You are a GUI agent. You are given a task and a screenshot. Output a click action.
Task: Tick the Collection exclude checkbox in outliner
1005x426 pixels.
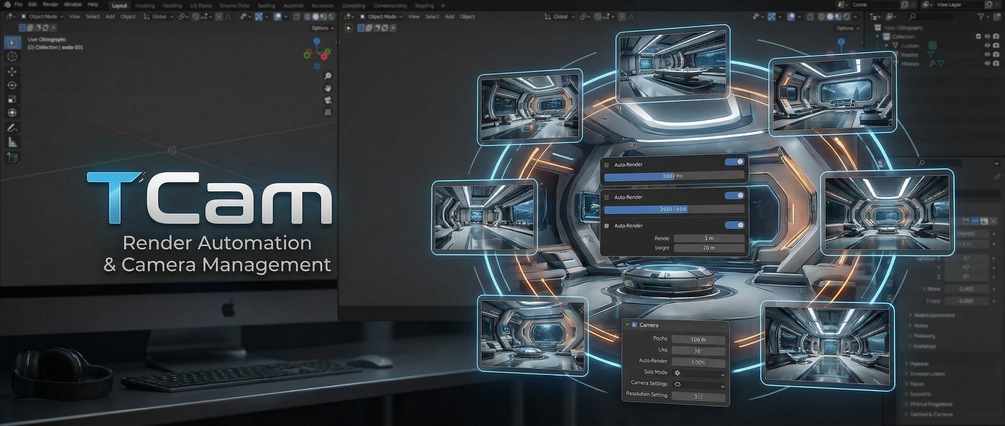point(978,37)
